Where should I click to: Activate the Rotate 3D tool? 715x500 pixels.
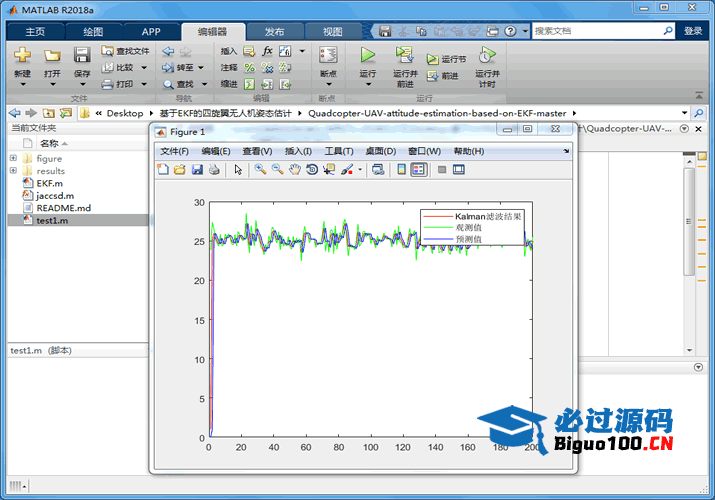312,170
